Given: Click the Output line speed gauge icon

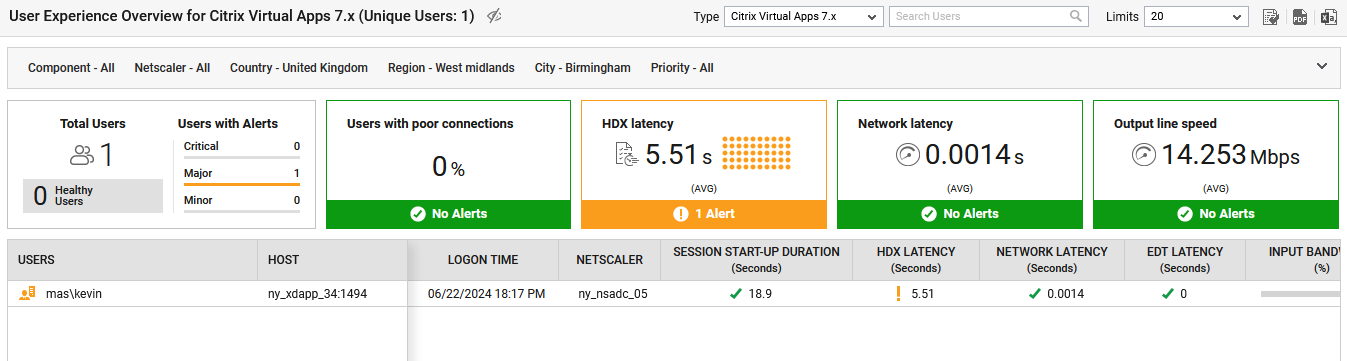Looking at the screenshot, I should coord(1143,155).
